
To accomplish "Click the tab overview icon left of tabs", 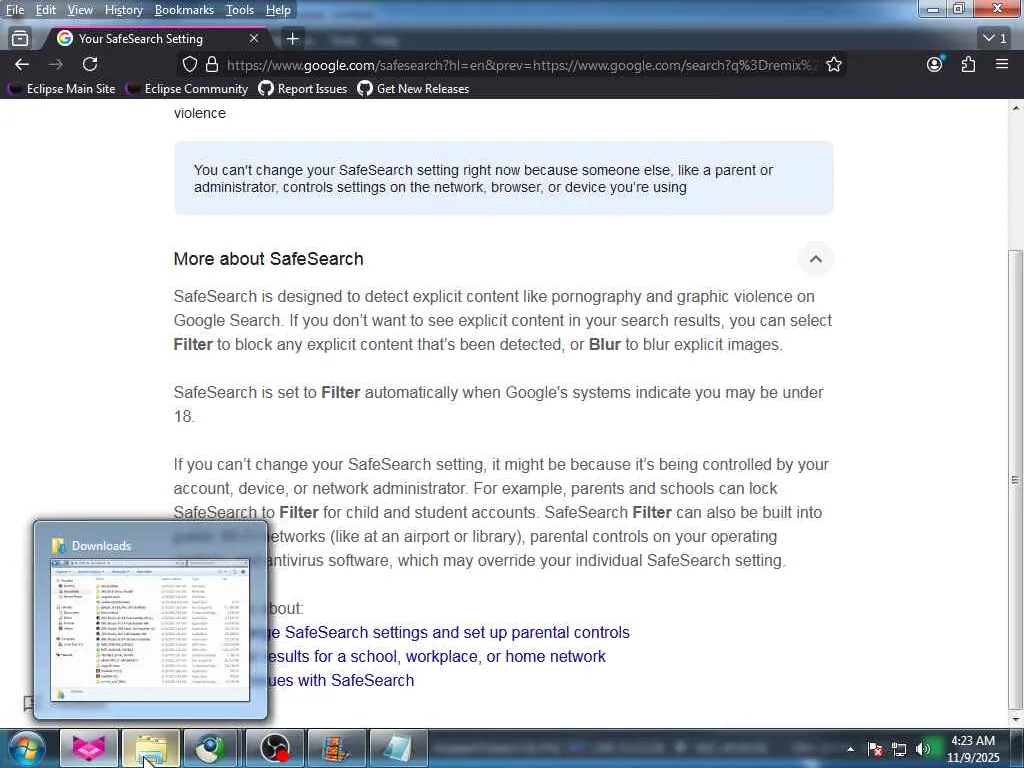I will tap(20, 39).
